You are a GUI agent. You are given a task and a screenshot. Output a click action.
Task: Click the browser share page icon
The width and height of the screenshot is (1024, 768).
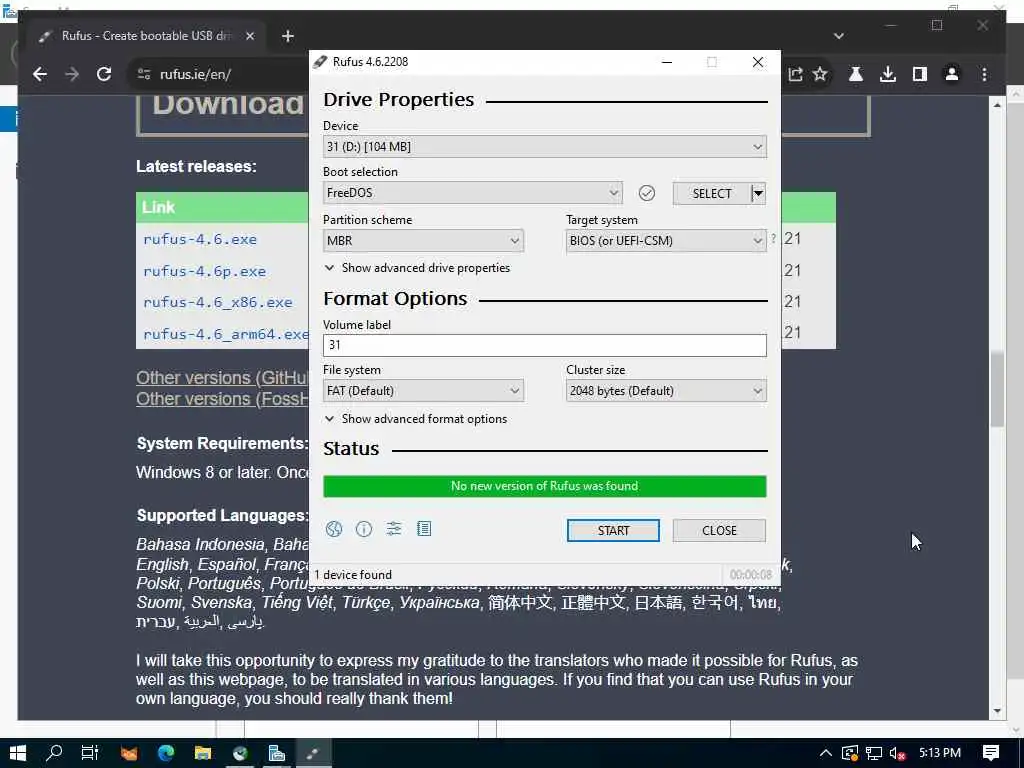coord(795,74)
